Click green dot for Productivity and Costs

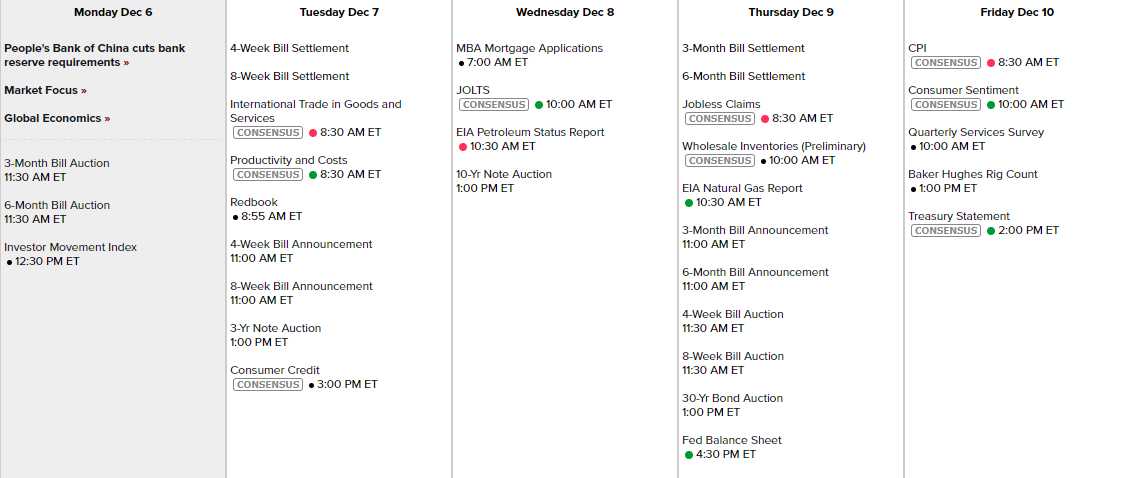(x=313, y=174)
